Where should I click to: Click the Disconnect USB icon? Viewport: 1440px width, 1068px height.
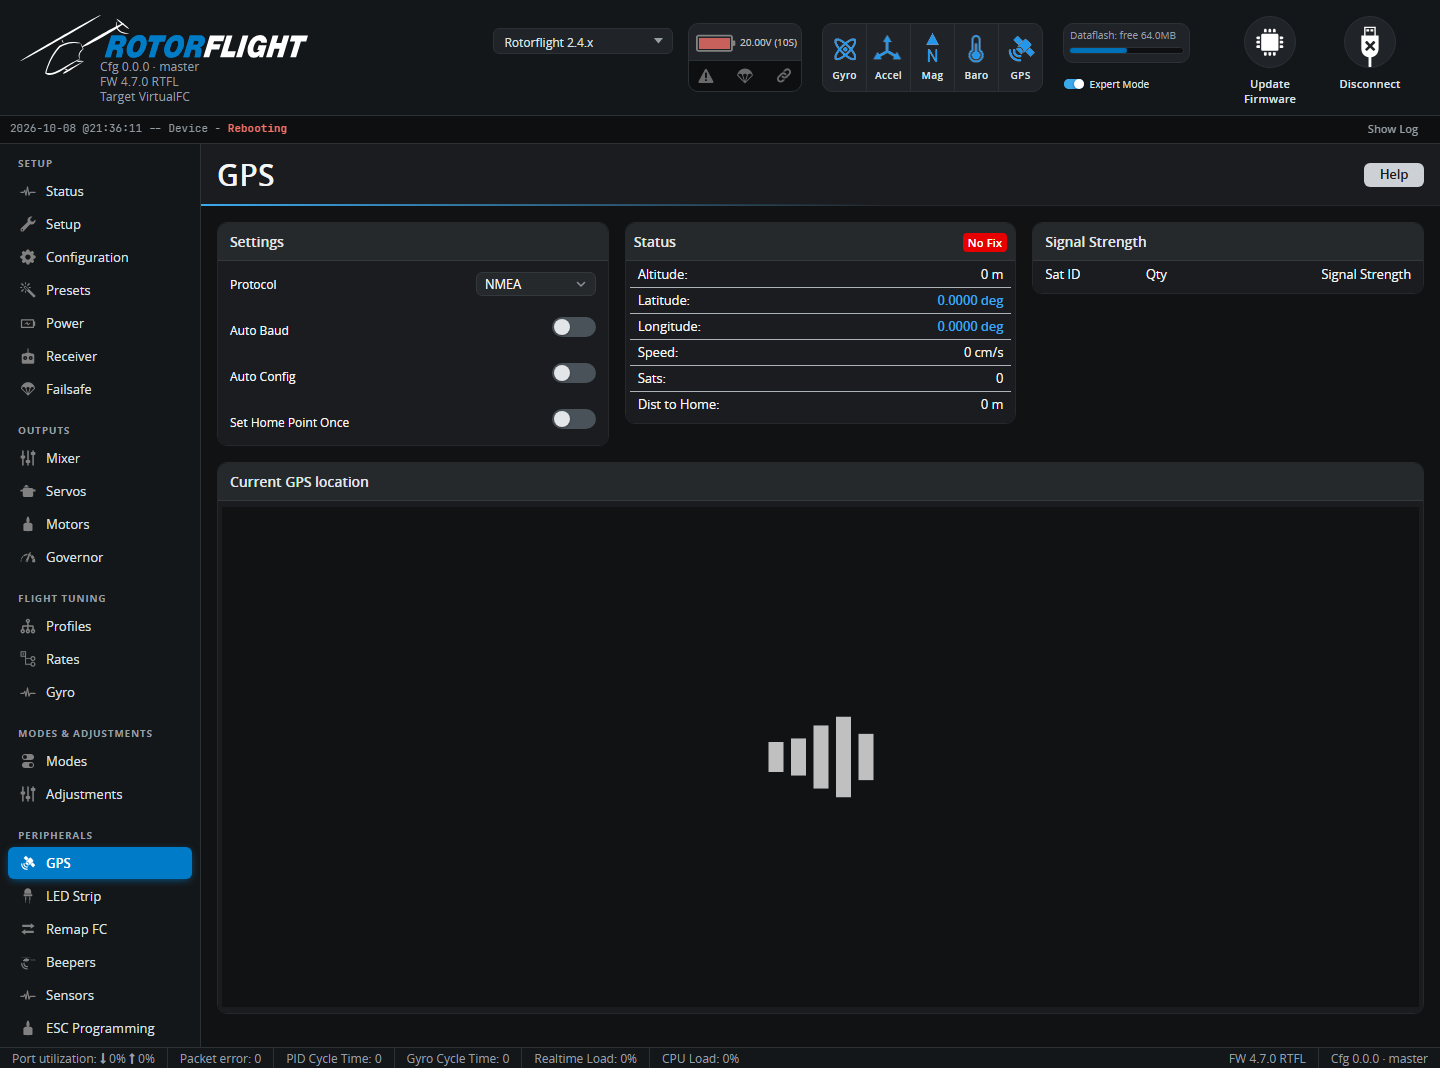point(1370,42)
